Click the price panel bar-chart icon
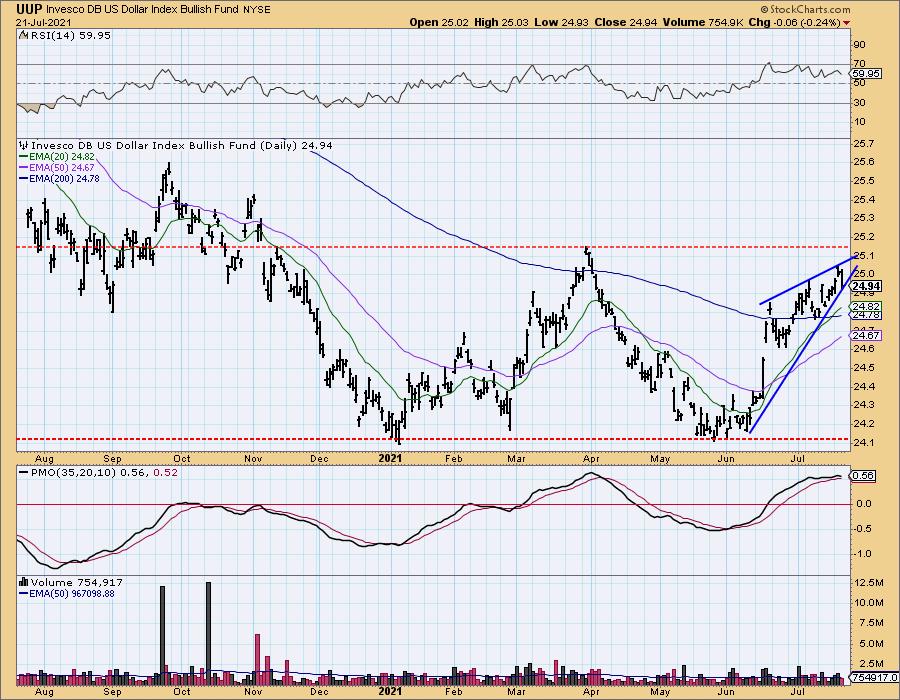The image size is (900, 700). pos(24,145)
